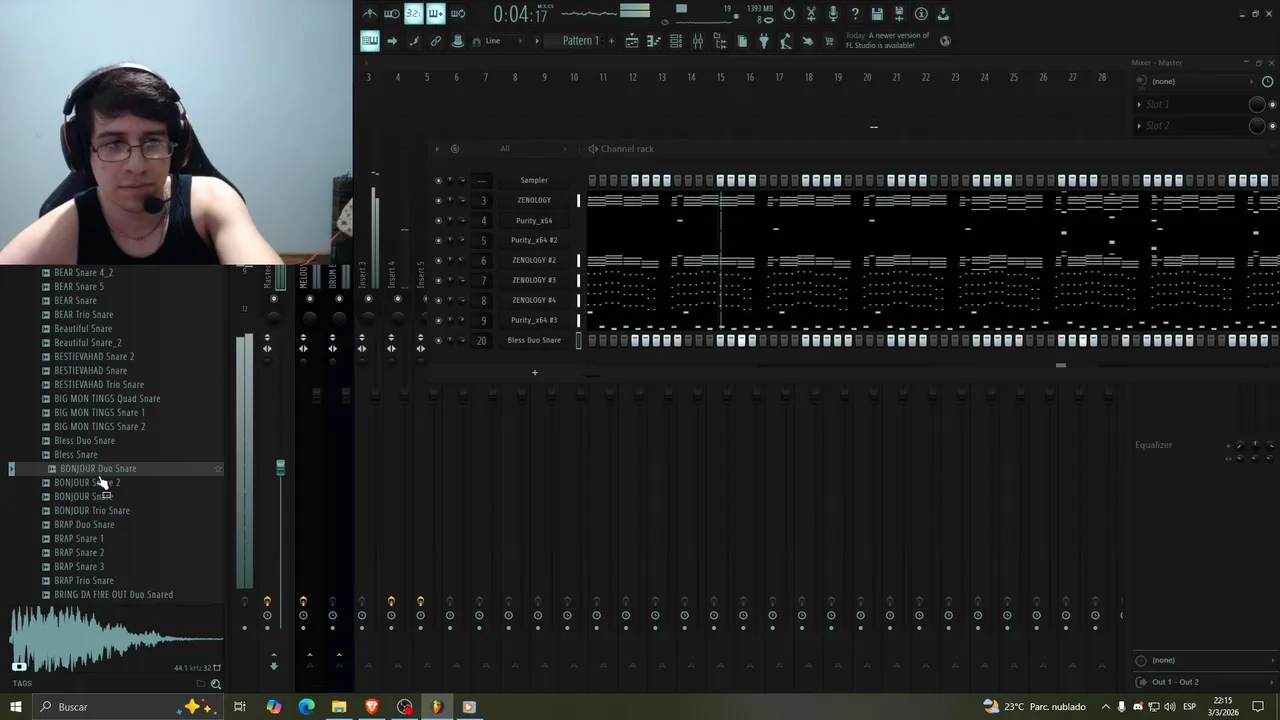Screen dimensions: 1280x720
Task: Open the Bless Duo Snare channel button
Action: (x=534, y=340)
